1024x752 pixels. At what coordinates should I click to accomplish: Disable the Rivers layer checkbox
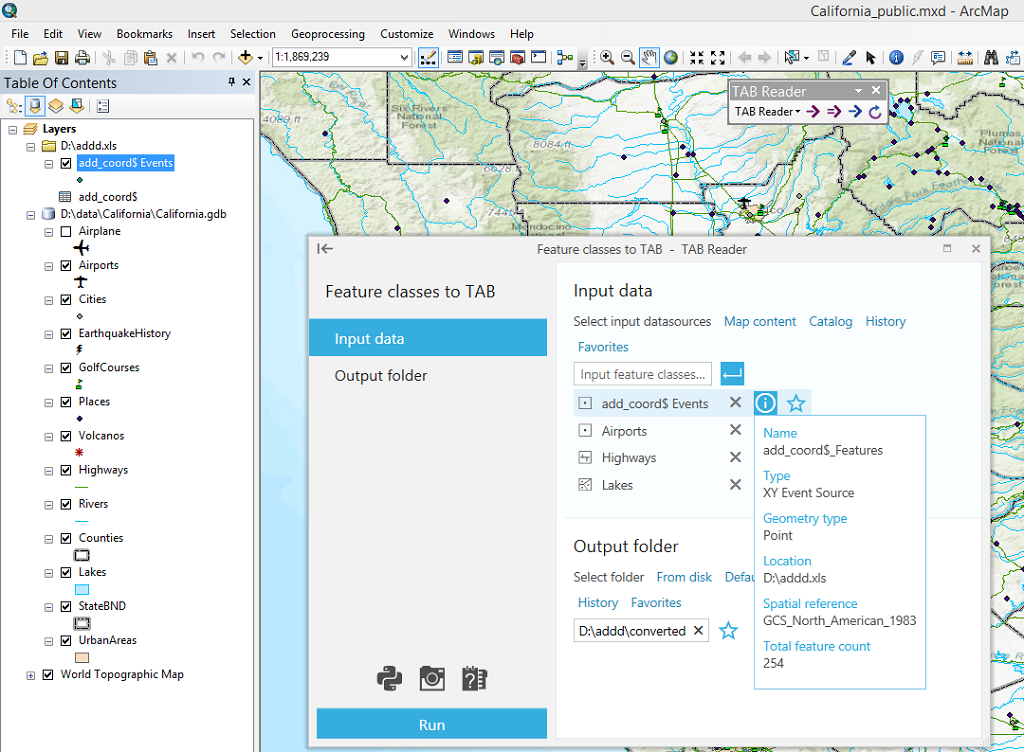(x=66, y=504)
